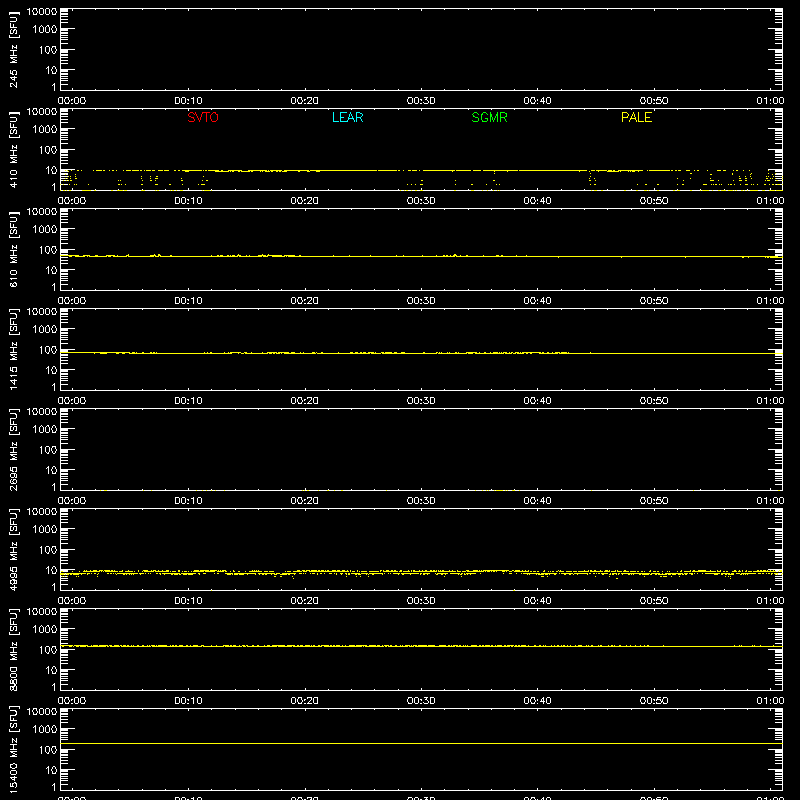Click the 410 MHz [SFU] axis title
The width and height of the screenshot is (800, 800).
[13, 149]
